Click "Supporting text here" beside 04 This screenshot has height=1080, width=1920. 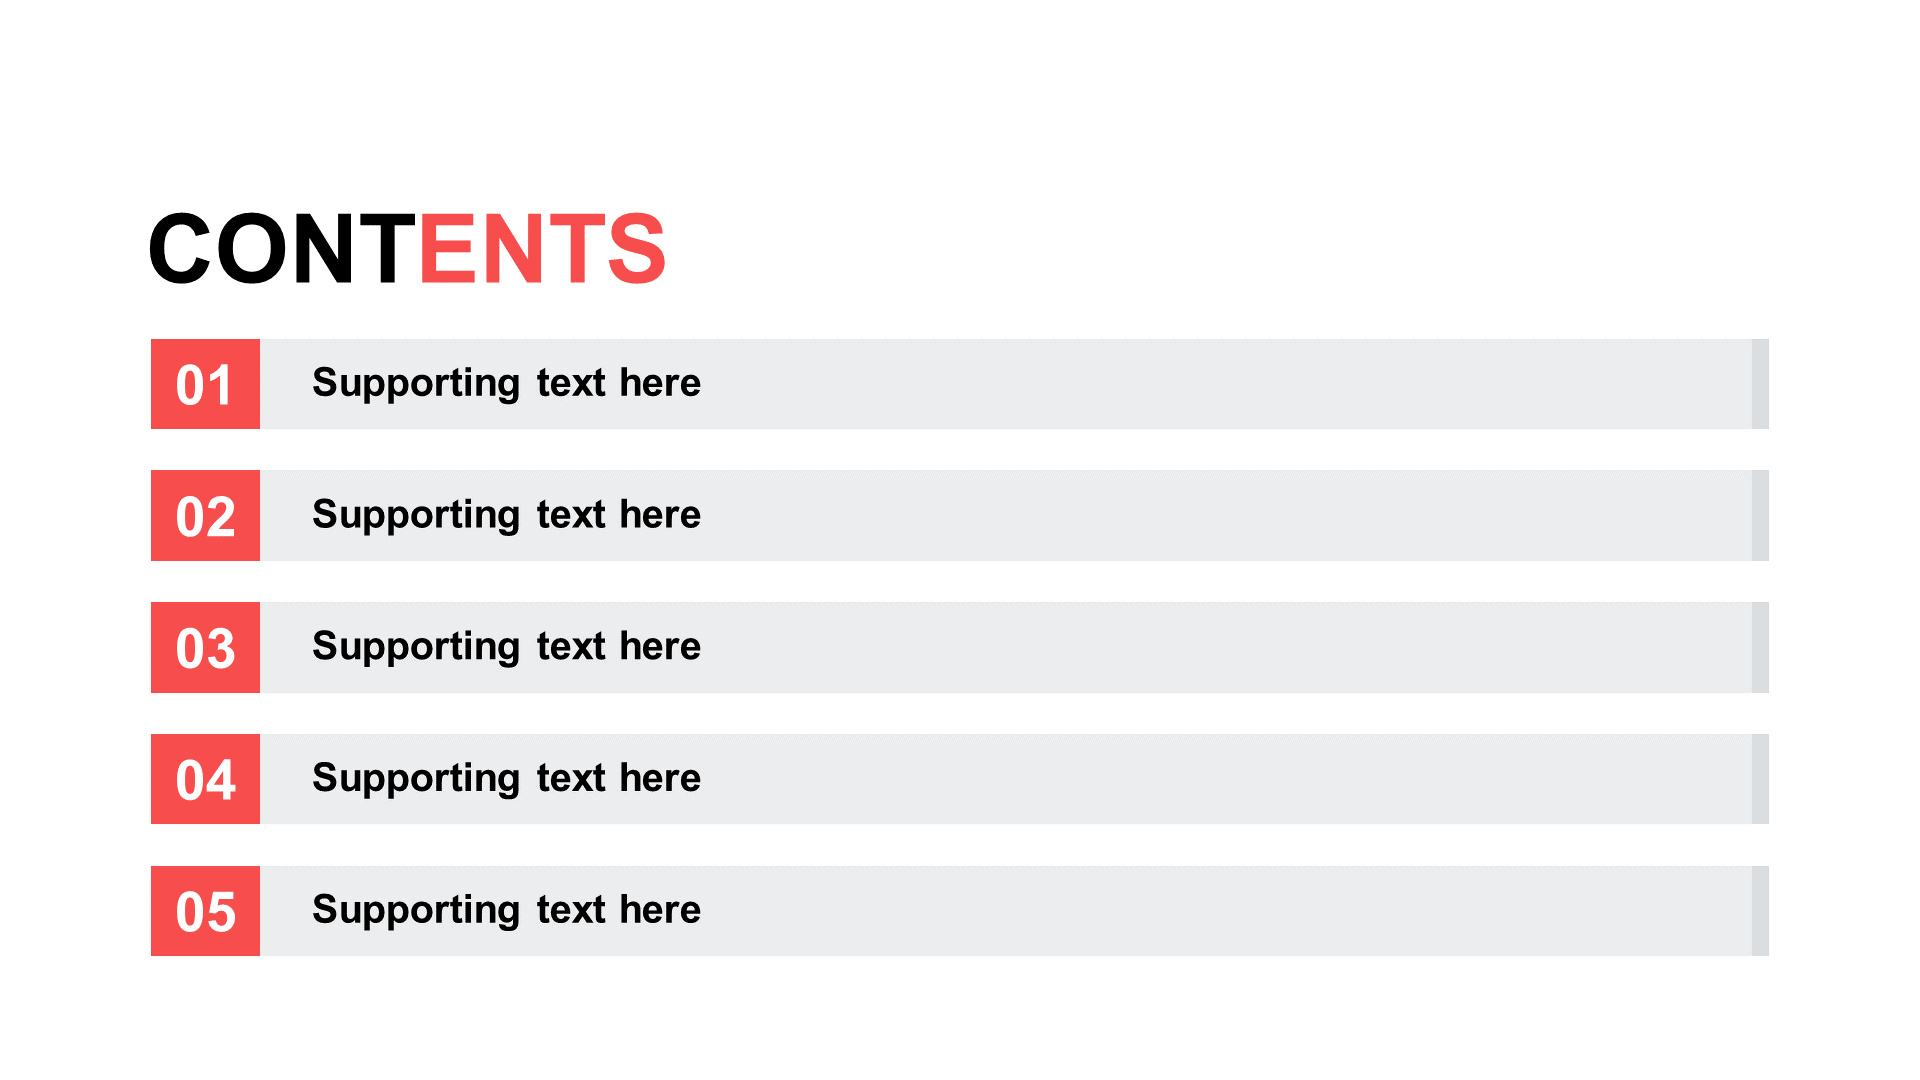pyautogui.click(x=506, y=779)
